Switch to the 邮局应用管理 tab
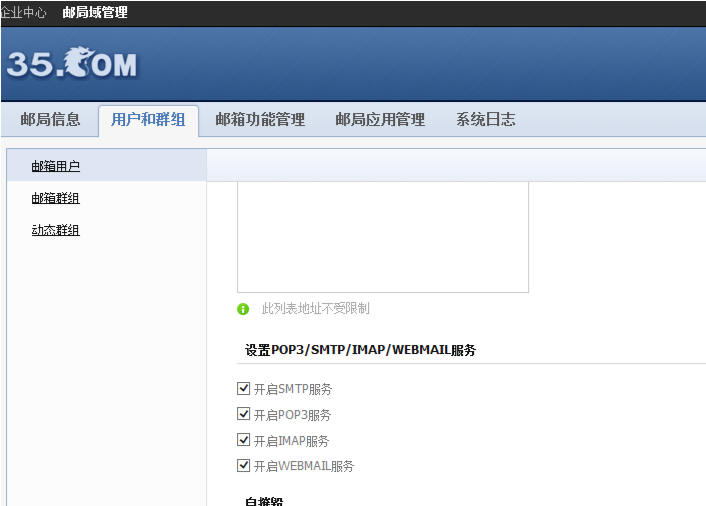The width and height of the screenshot is (706, 506). [x=380, y=120]
